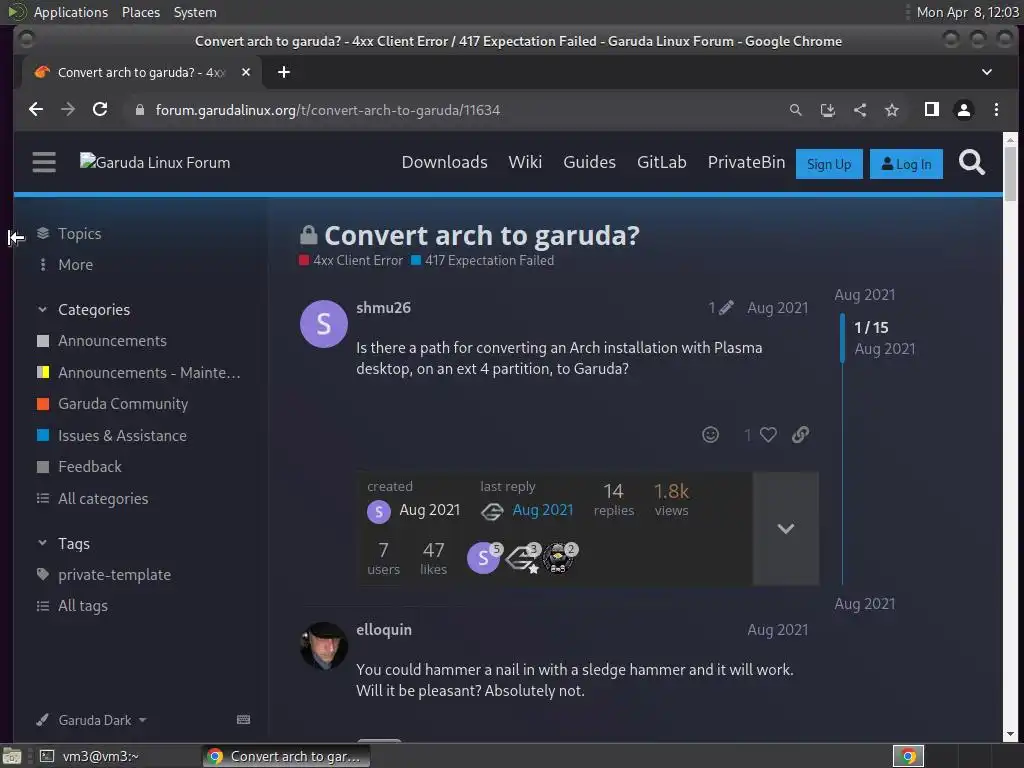Click the Sign Up button

coord(829,164)
